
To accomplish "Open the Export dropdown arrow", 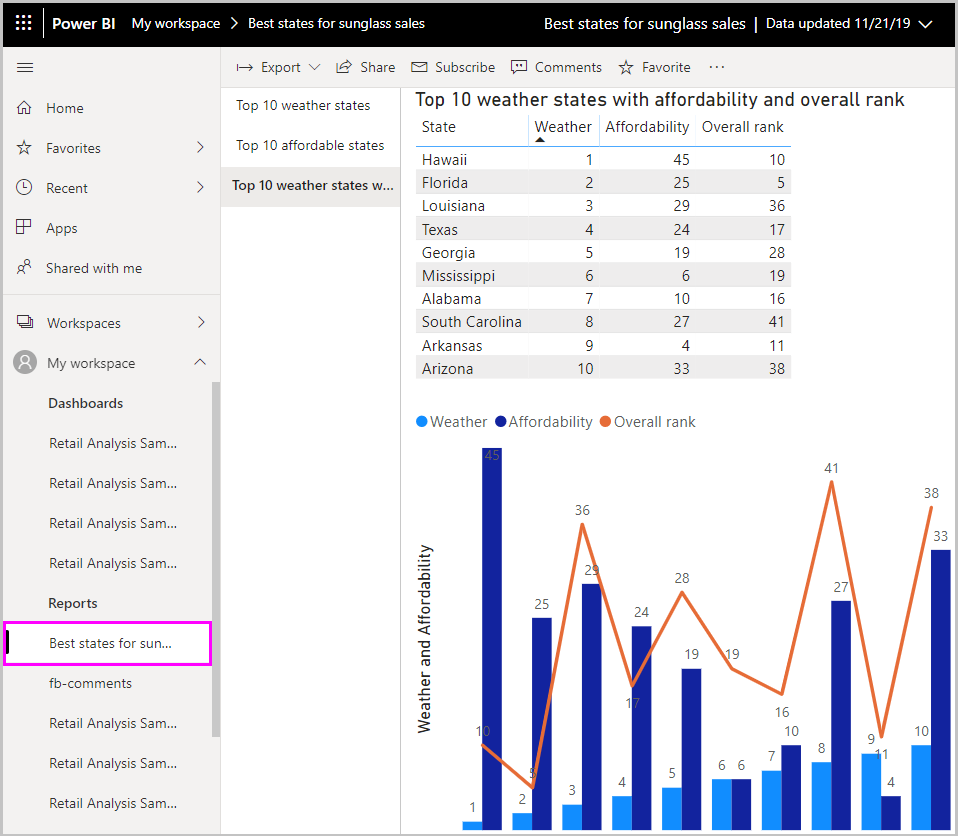I will coord(315,67).
